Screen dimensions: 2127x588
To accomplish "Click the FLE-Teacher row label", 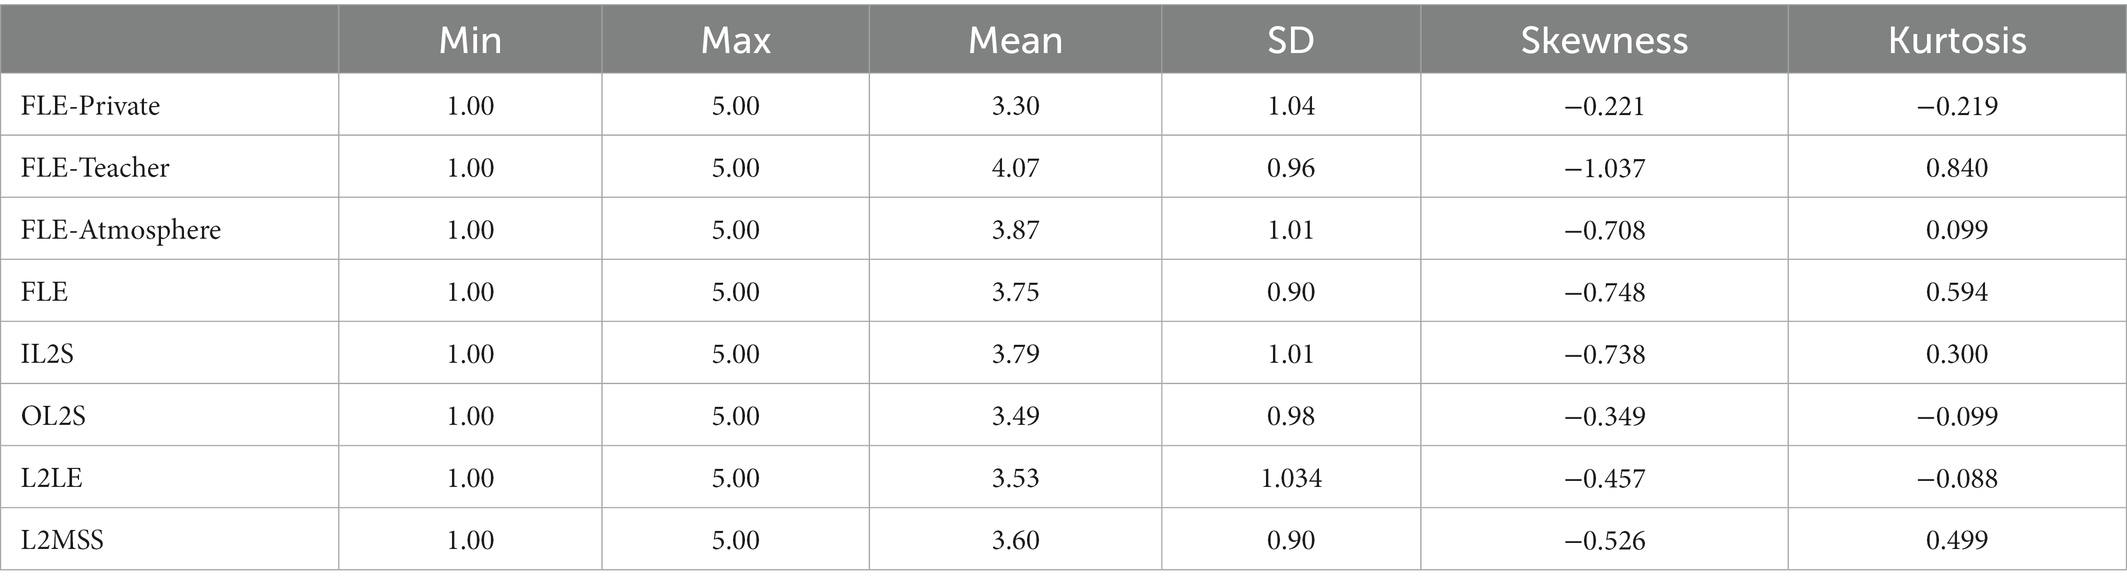I will click(x=95, y=168).
